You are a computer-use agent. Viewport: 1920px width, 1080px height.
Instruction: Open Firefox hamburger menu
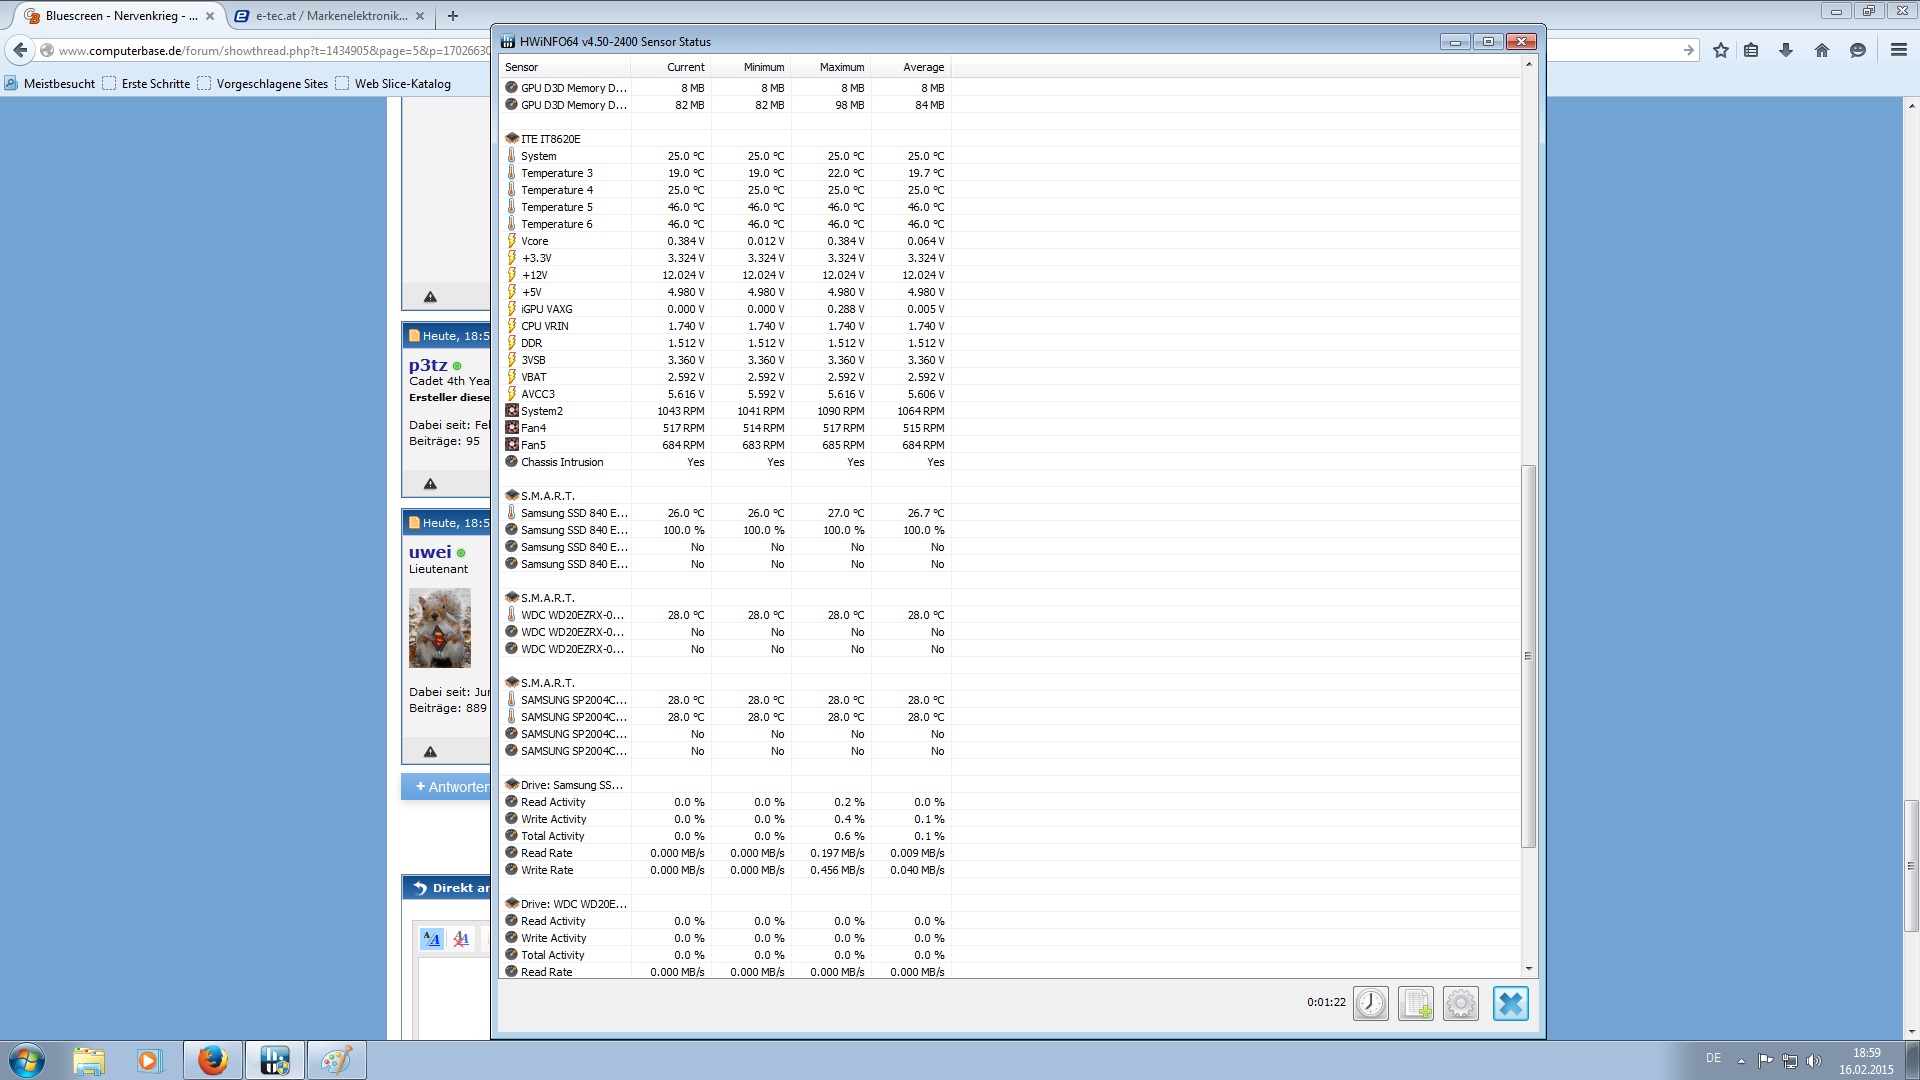point(1898,50)
